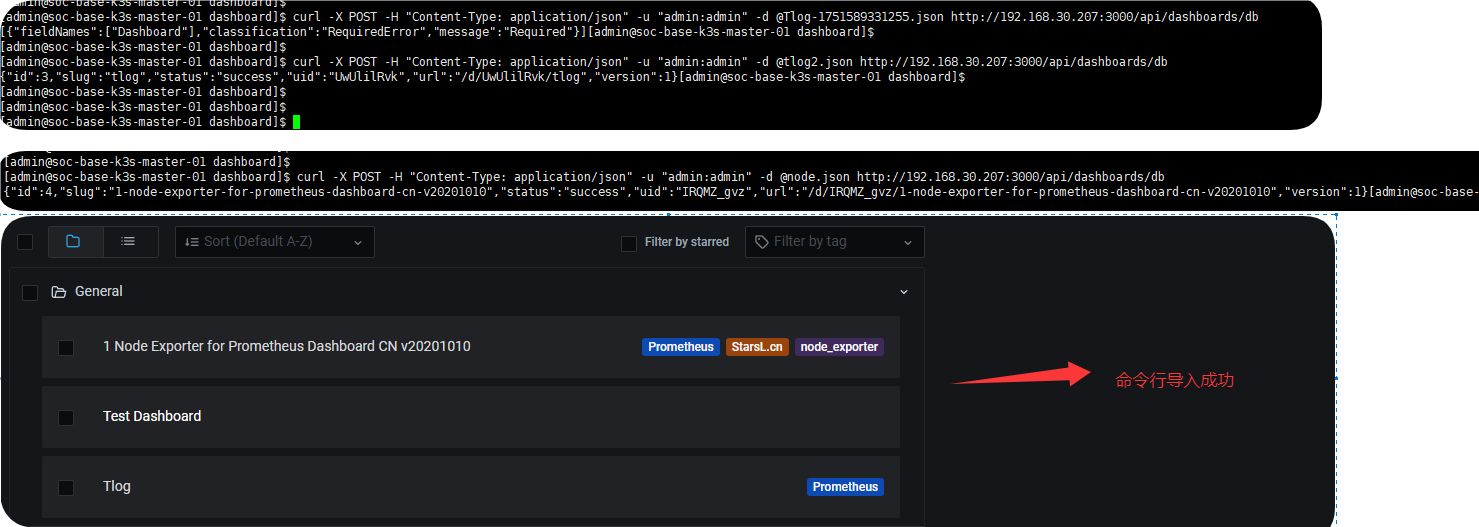Switch to folder view icon
1479x527 pixels.
pos(73,242)
